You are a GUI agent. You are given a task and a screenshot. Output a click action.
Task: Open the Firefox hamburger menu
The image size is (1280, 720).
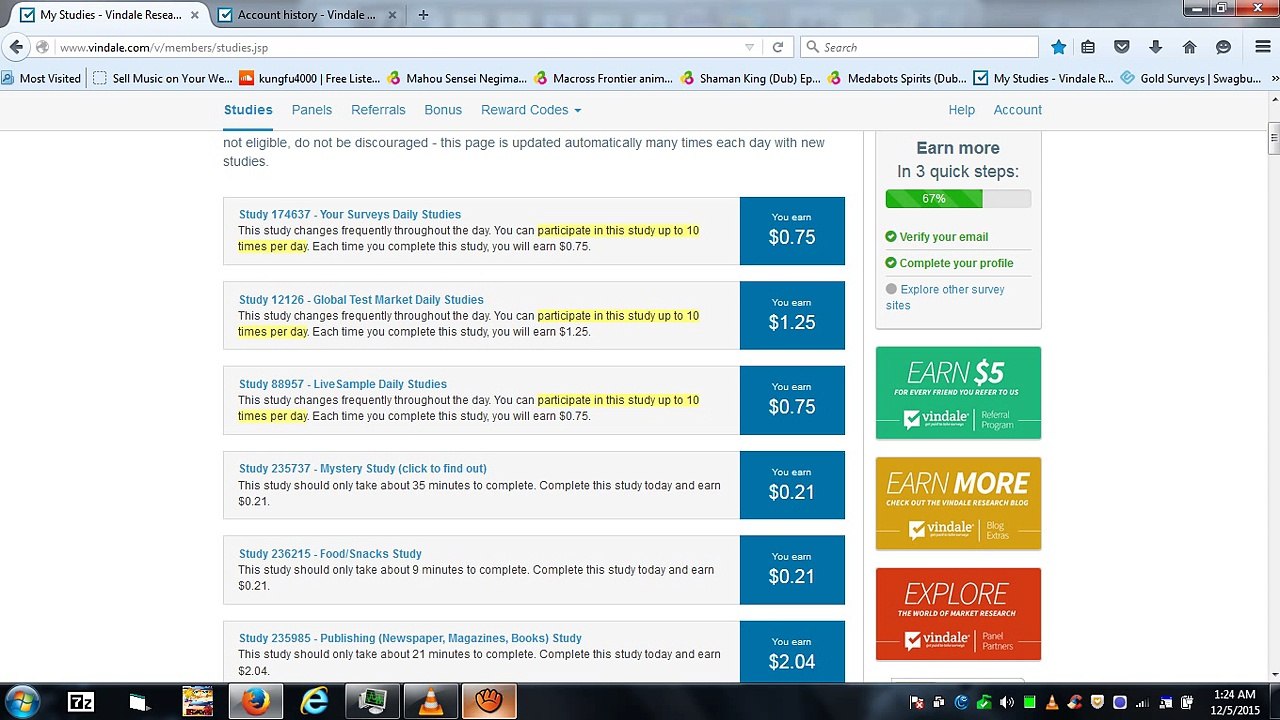tap(1263, 47)
